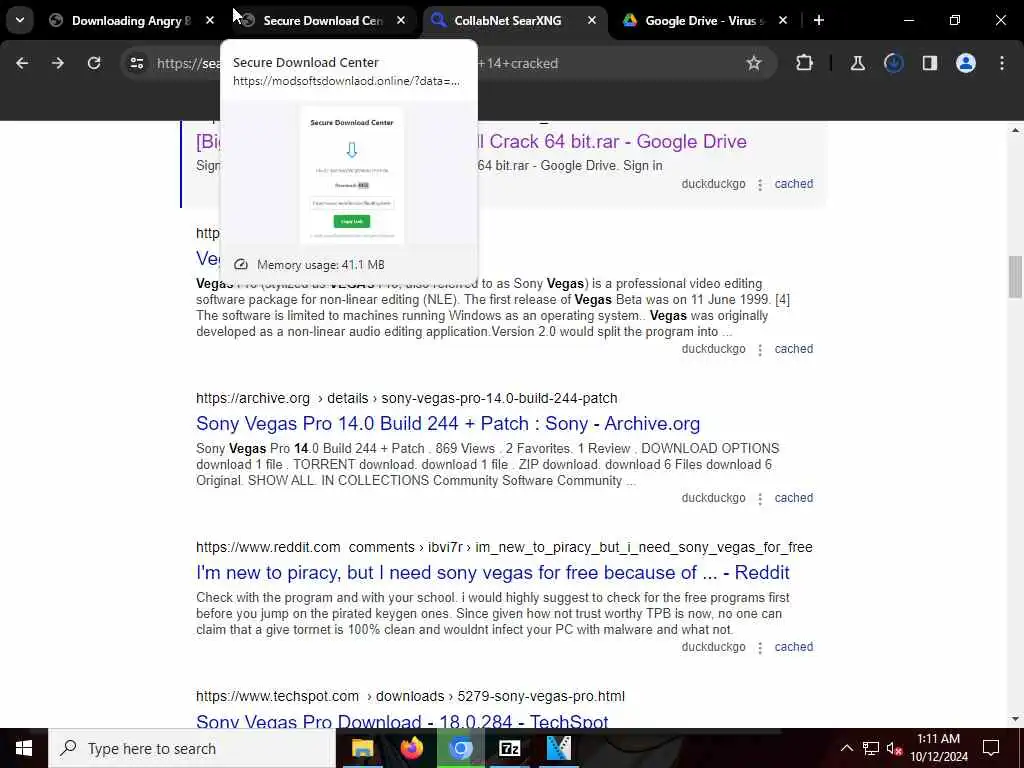This screenshot has width=1024, height=768.
Task: Go back to previous page
Action: [22, 63]
